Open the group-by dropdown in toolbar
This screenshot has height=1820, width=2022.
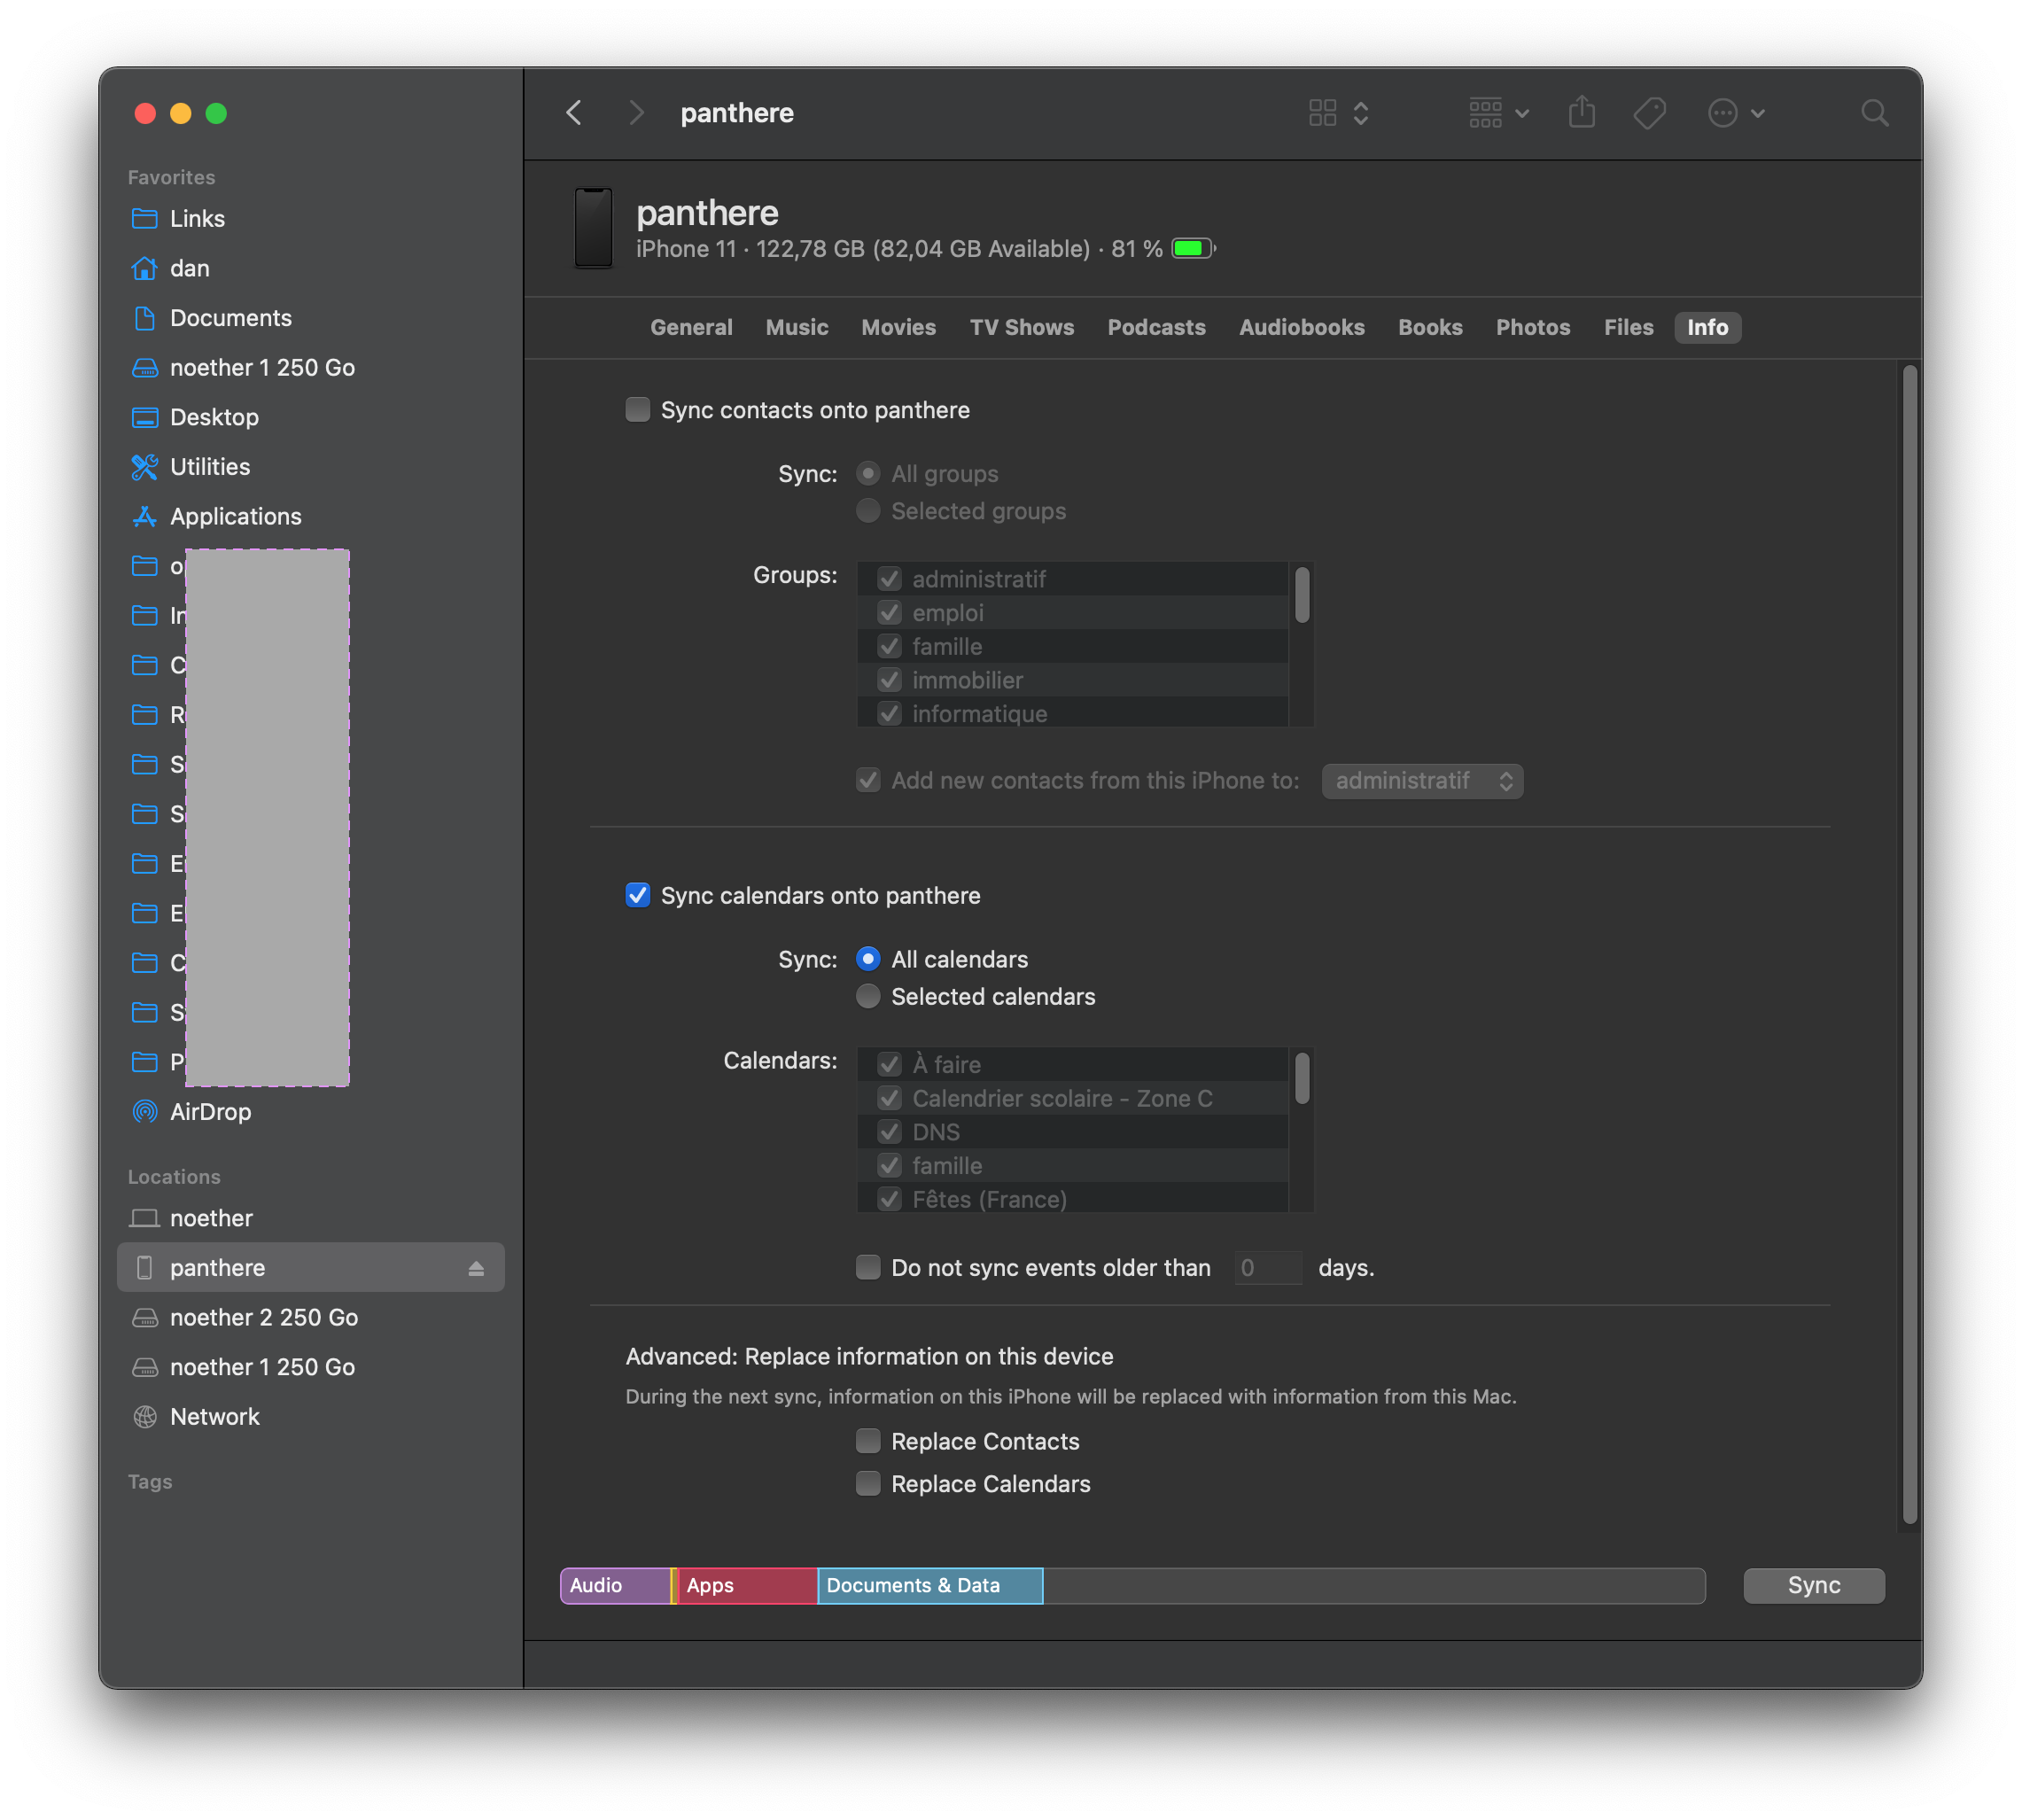coord(1498,113)
